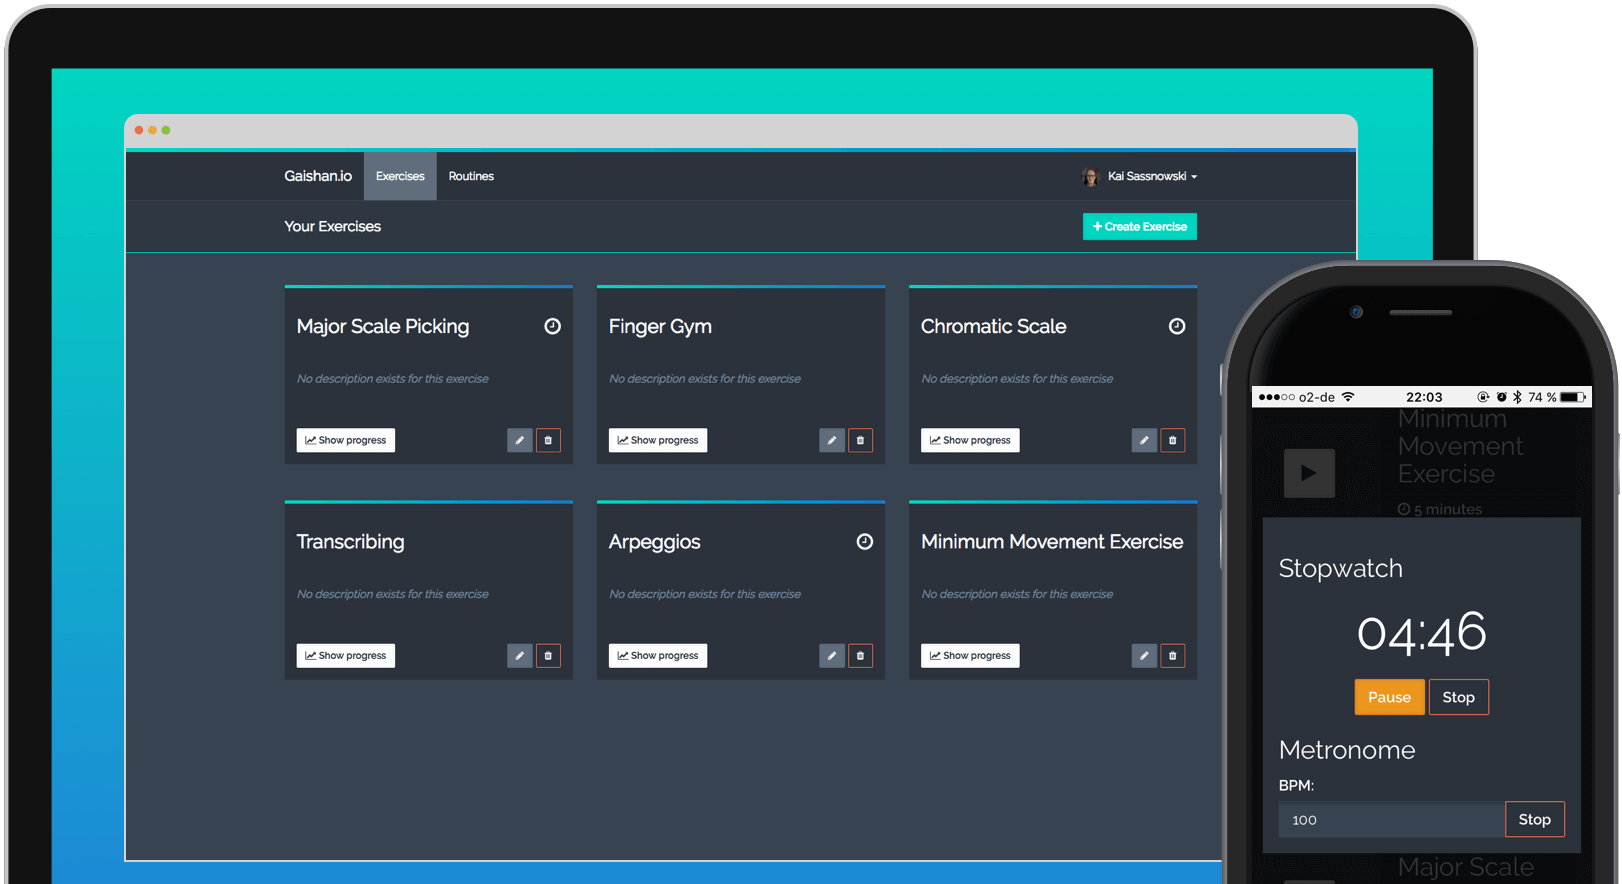Pause the stopwatch on the phone
This screenshot has width=1622, height=884.
[1390, 697]
